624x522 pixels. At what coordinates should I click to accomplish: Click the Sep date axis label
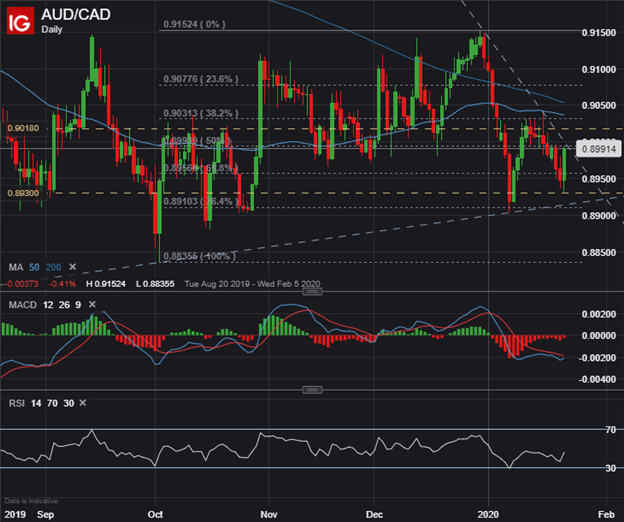click(x=46, y=514)
